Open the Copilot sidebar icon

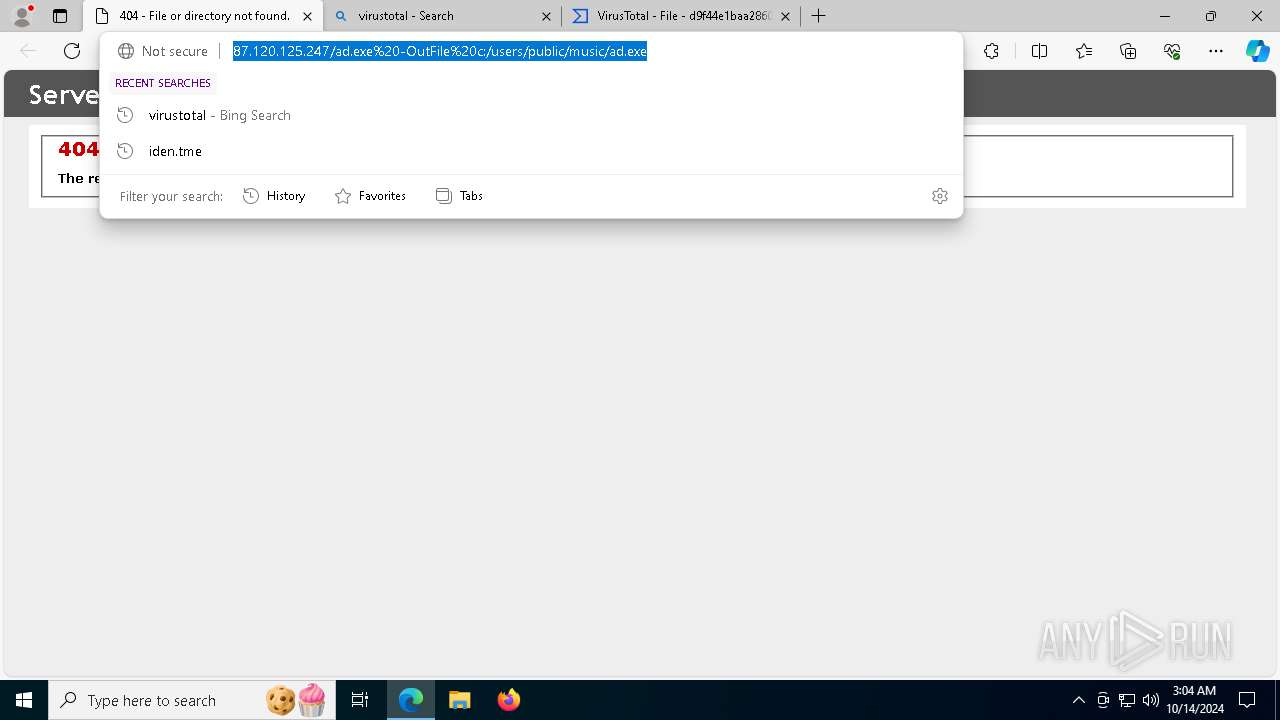point(1257,51)
